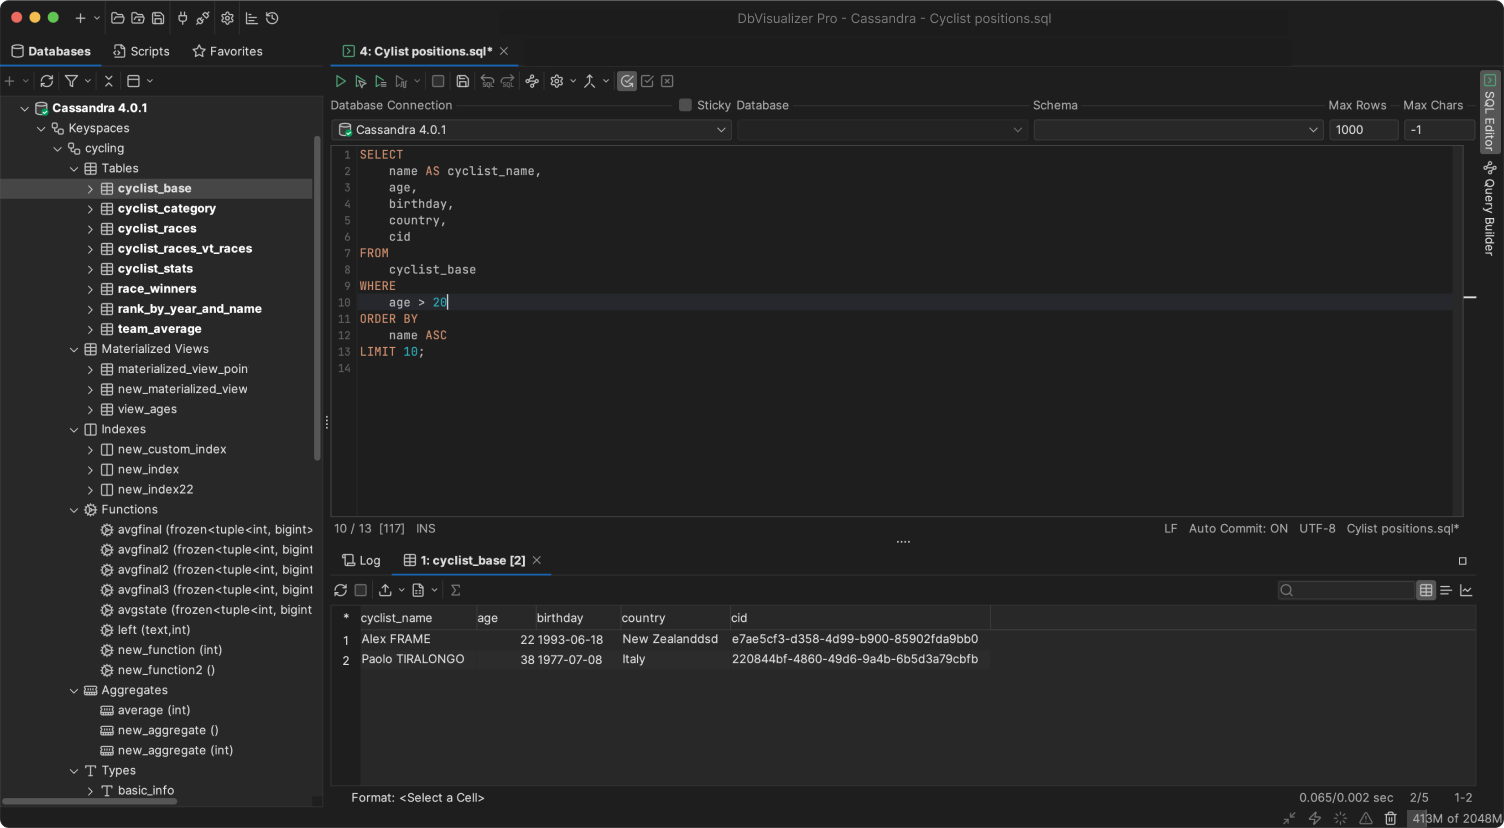
Task: Click the Execute buffer icon with lines
Action: 380,81
